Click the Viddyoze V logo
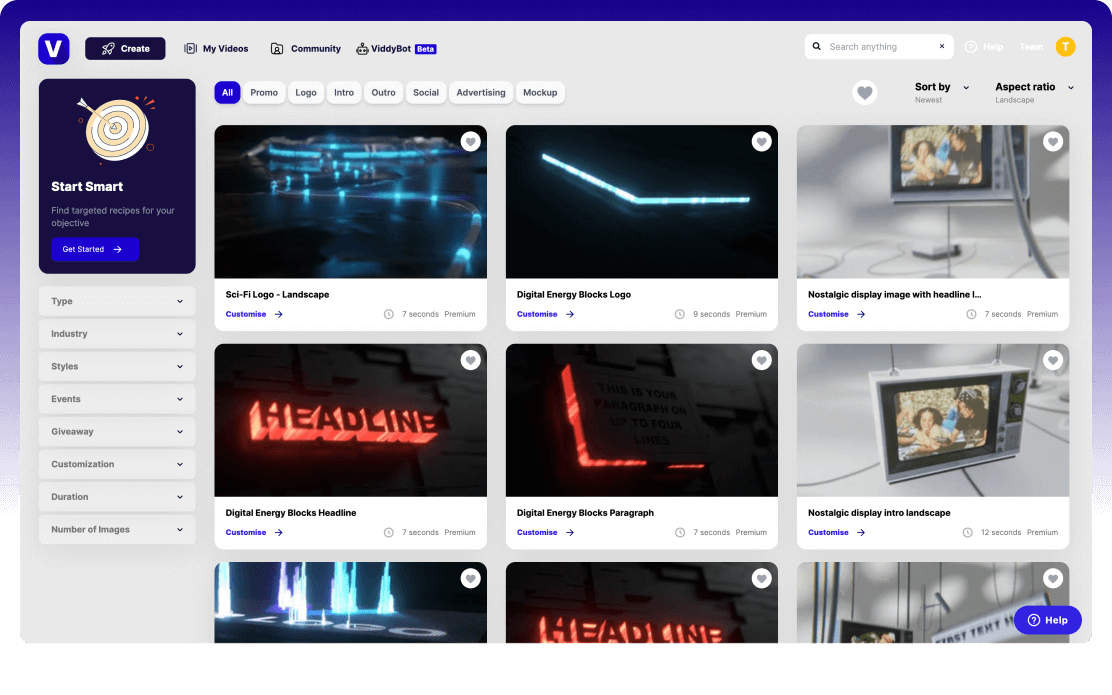The width and height of the screenshot is (1112, 695). pos(54,48)
